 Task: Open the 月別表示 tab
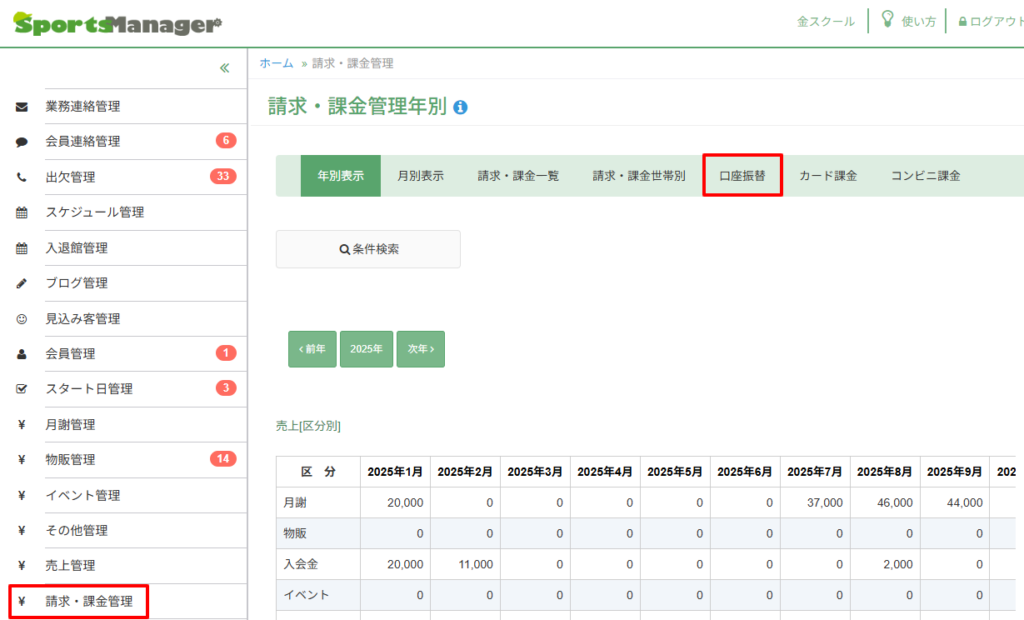coord(420,175)
